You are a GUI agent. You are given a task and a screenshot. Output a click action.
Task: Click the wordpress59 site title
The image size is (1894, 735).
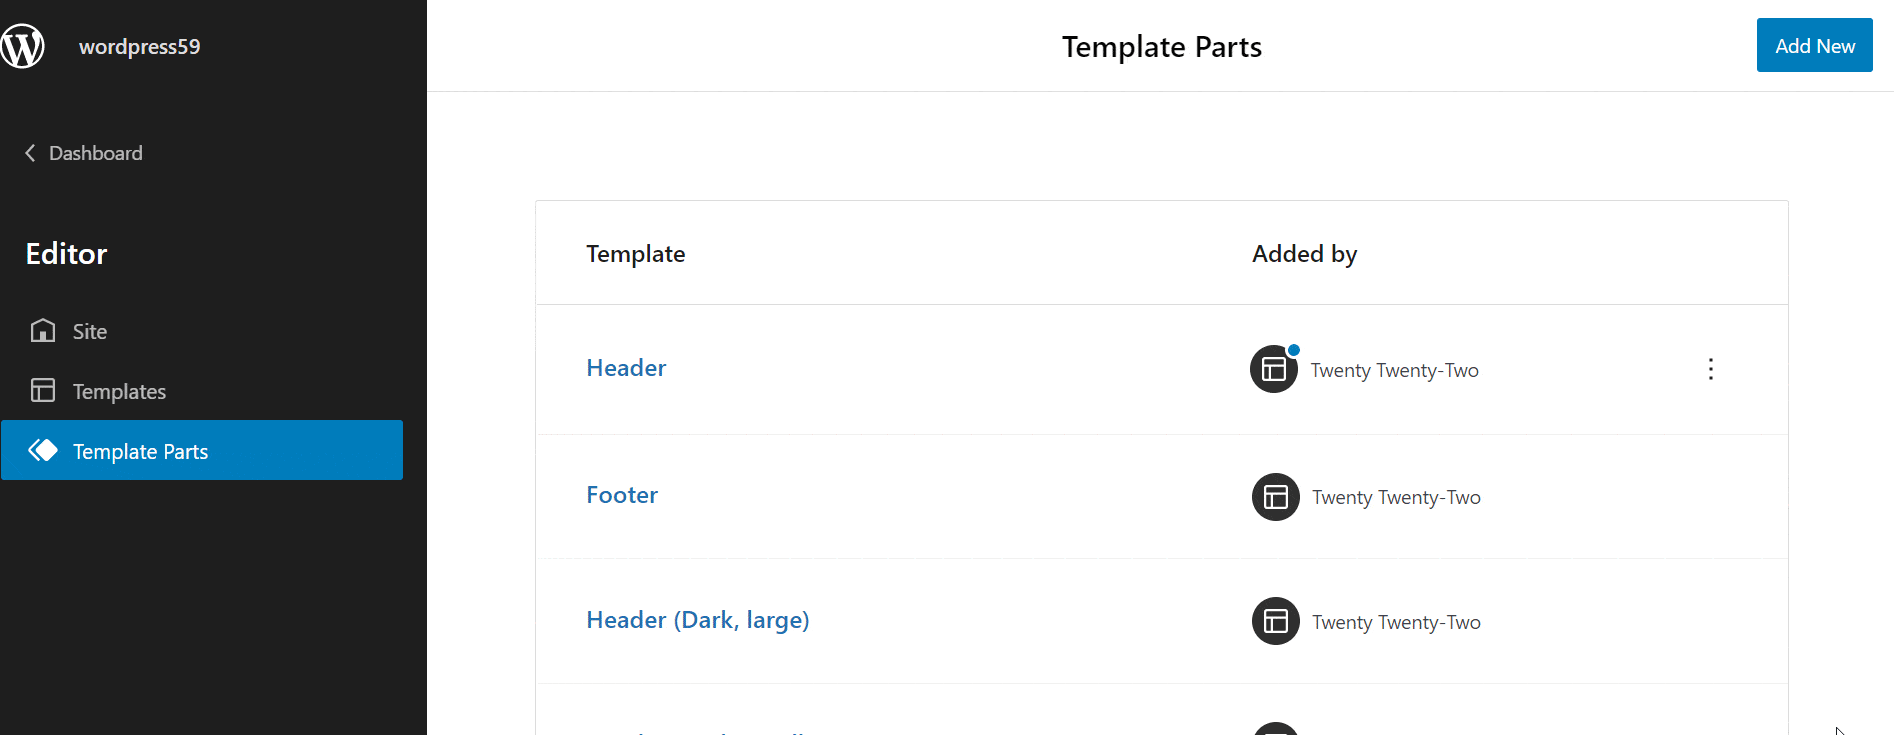[x=140, y=47]
